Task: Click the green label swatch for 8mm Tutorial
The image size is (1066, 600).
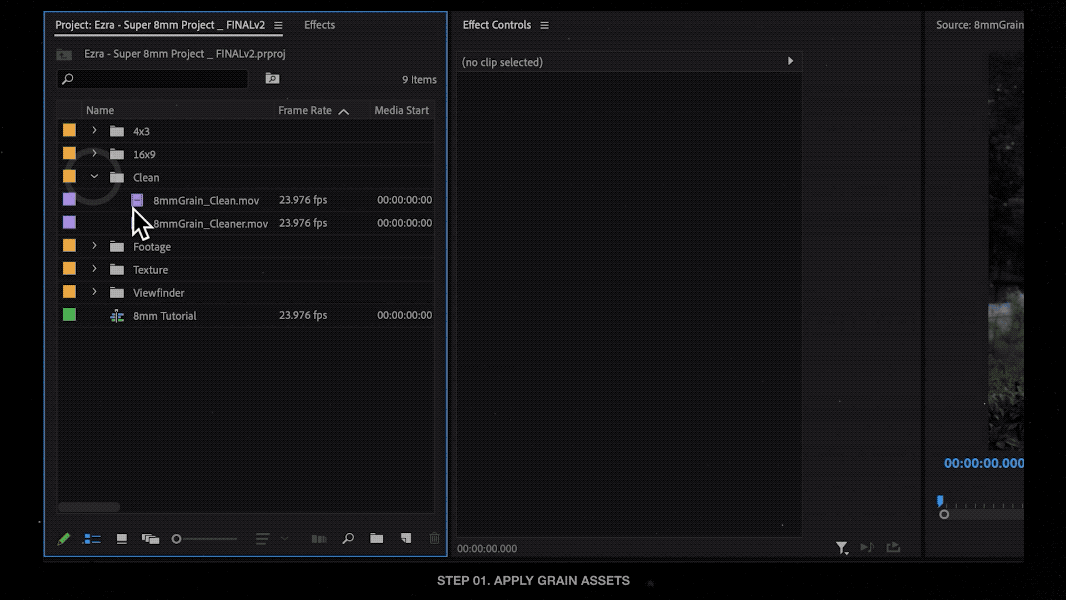Action: click(69, 315)
